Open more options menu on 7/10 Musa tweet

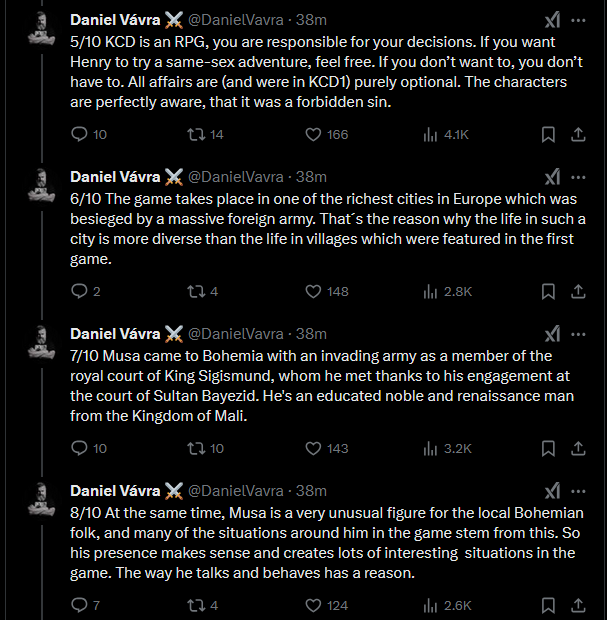click(579, 334)
